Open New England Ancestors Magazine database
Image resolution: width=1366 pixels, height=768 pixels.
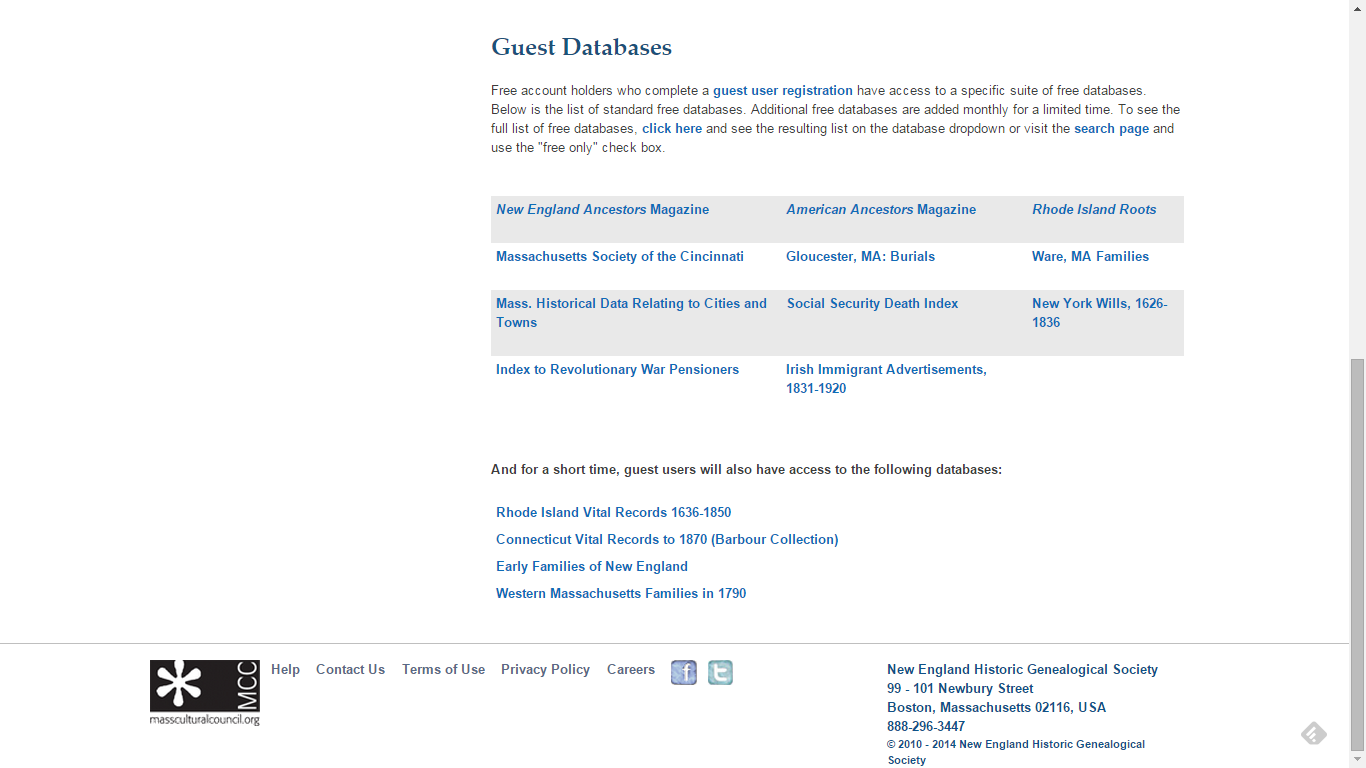pyautogui.click(x=603, y=209)
